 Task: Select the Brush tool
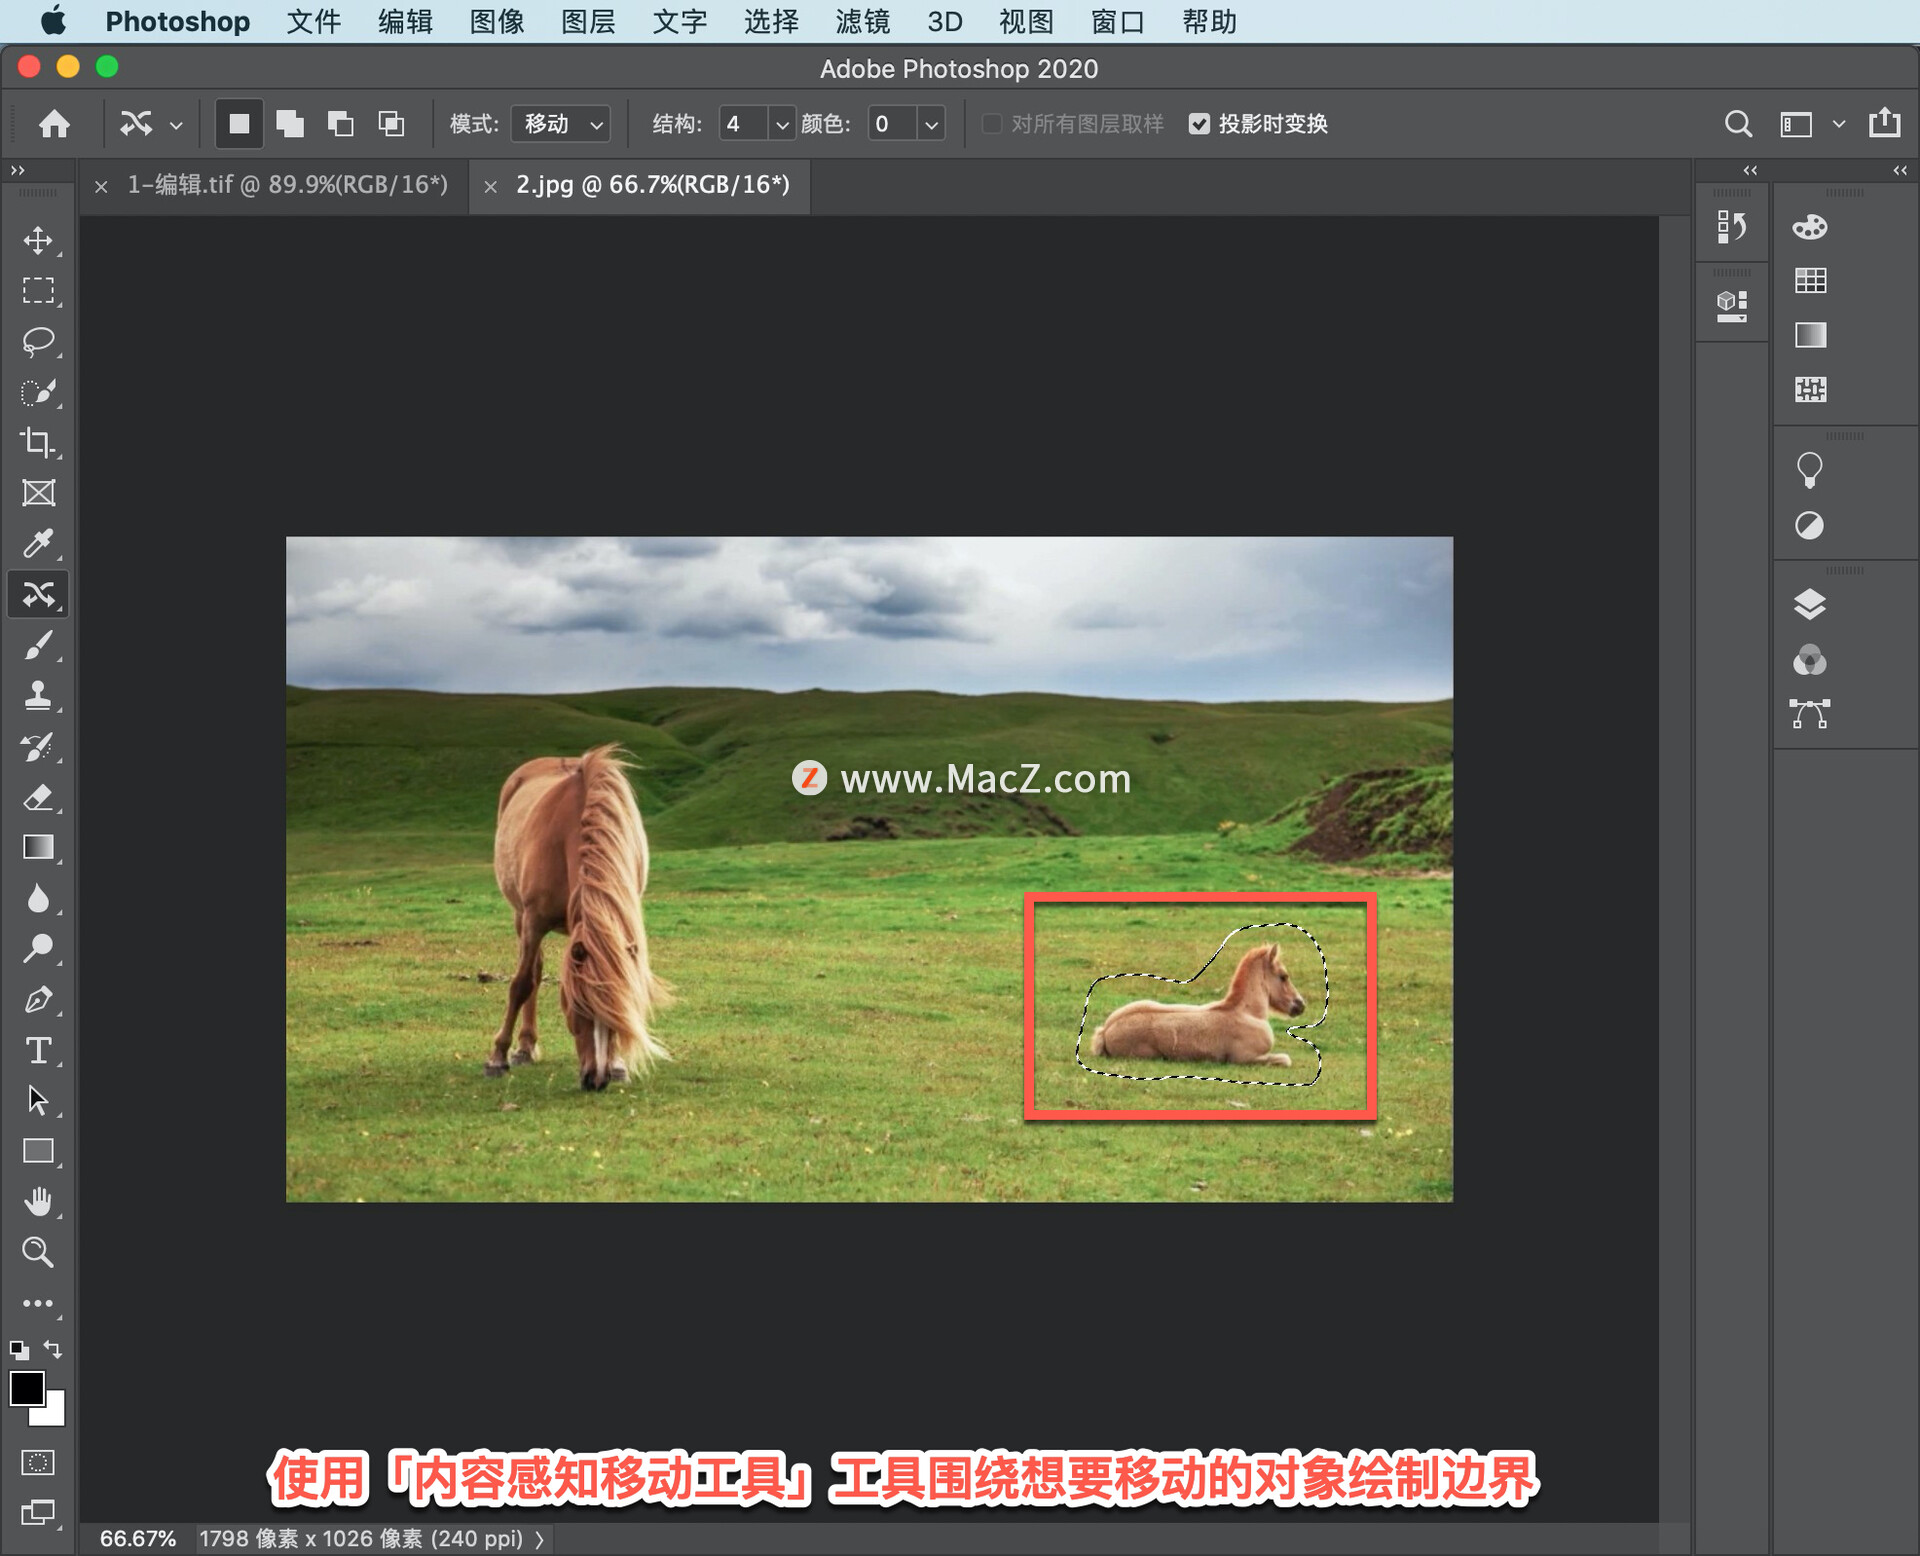tap(39, 645)
